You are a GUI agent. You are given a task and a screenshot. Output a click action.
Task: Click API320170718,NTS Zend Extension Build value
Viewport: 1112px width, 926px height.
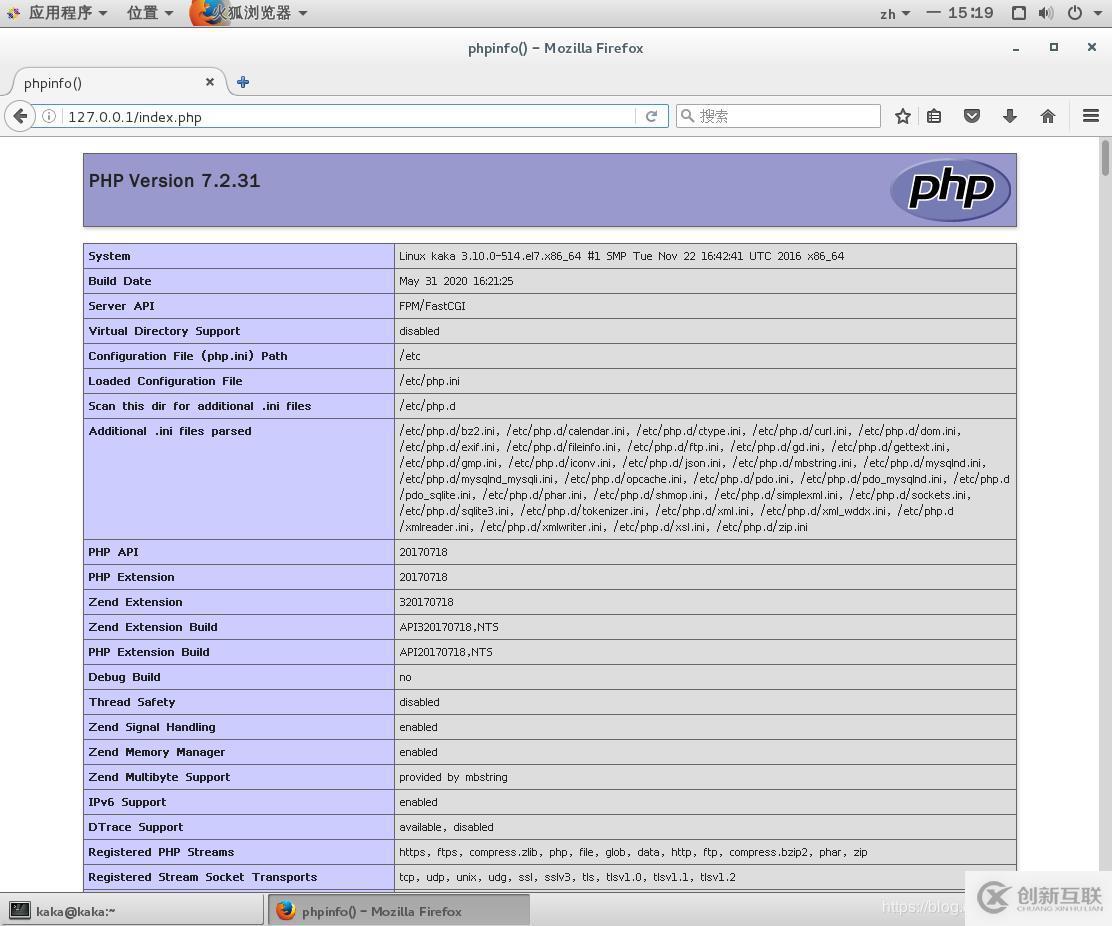point(448,627)
